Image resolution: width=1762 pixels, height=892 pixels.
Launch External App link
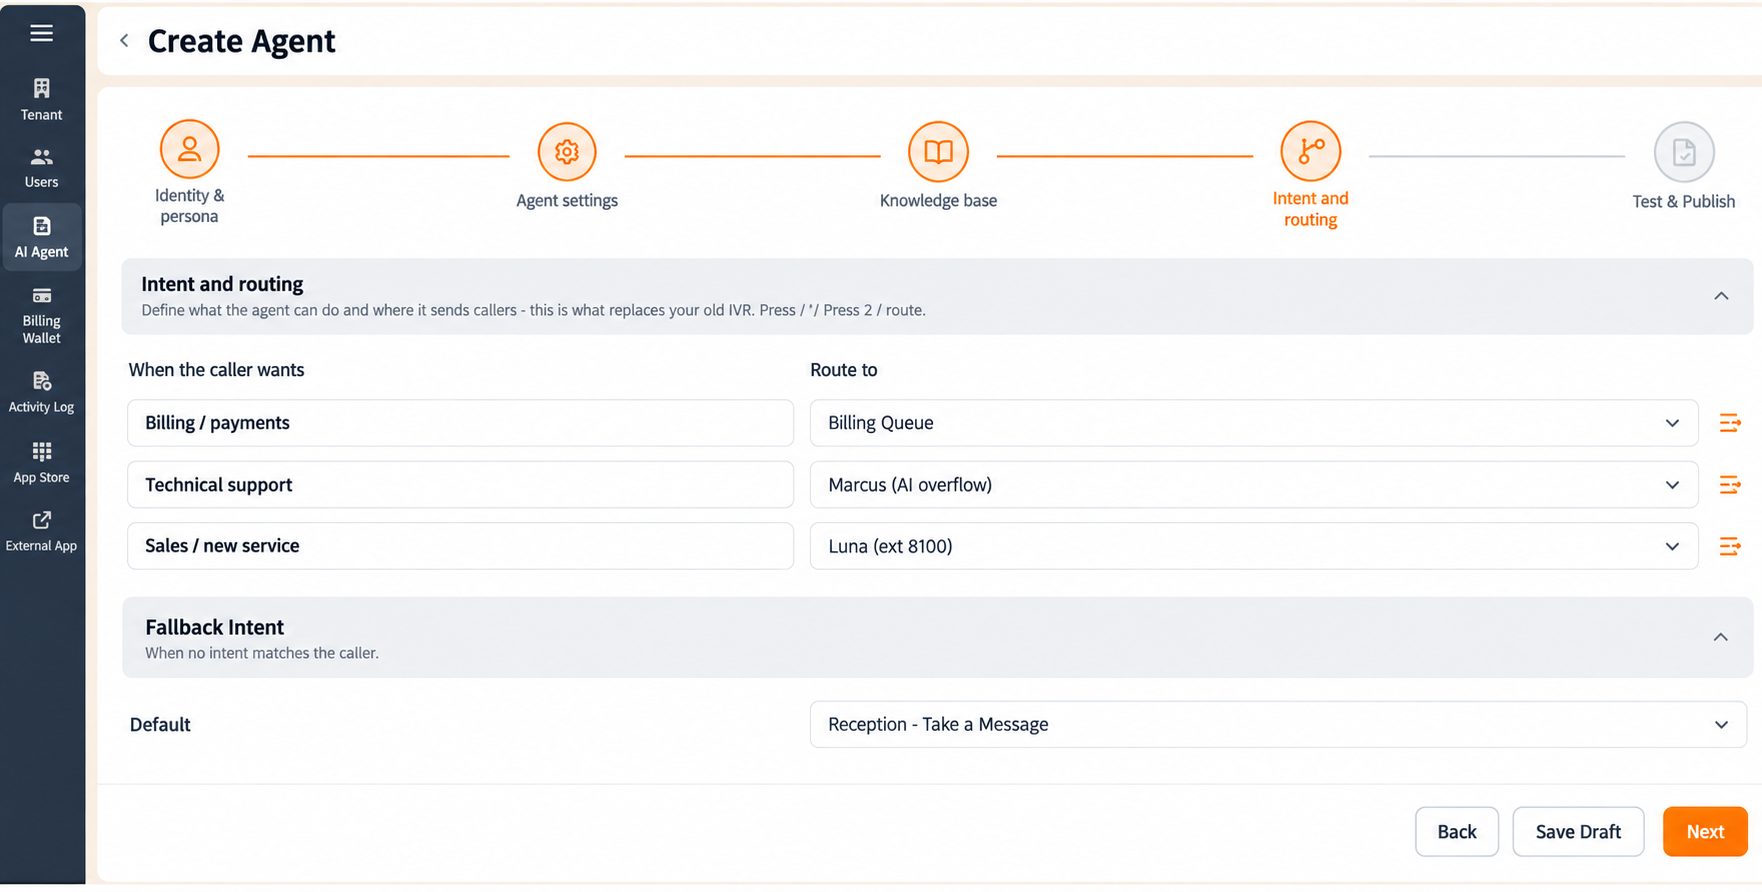[41, 531]
